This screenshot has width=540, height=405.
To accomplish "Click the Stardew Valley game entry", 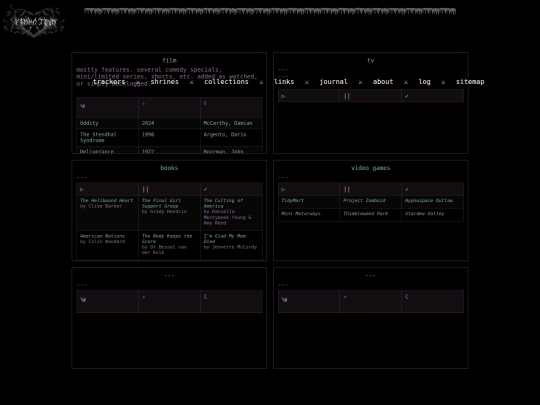I will coord(424,214).
